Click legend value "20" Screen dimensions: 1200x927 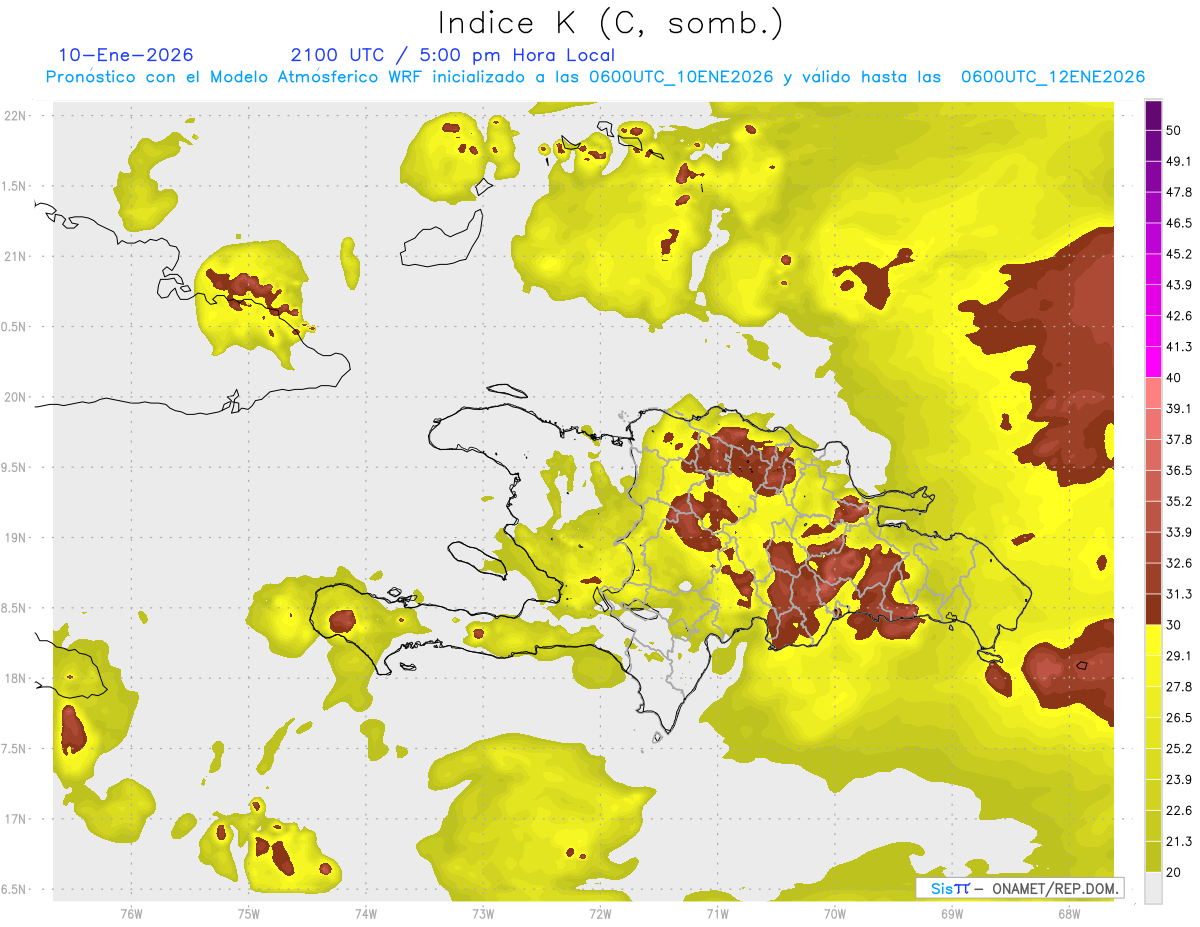point(1175,872)
